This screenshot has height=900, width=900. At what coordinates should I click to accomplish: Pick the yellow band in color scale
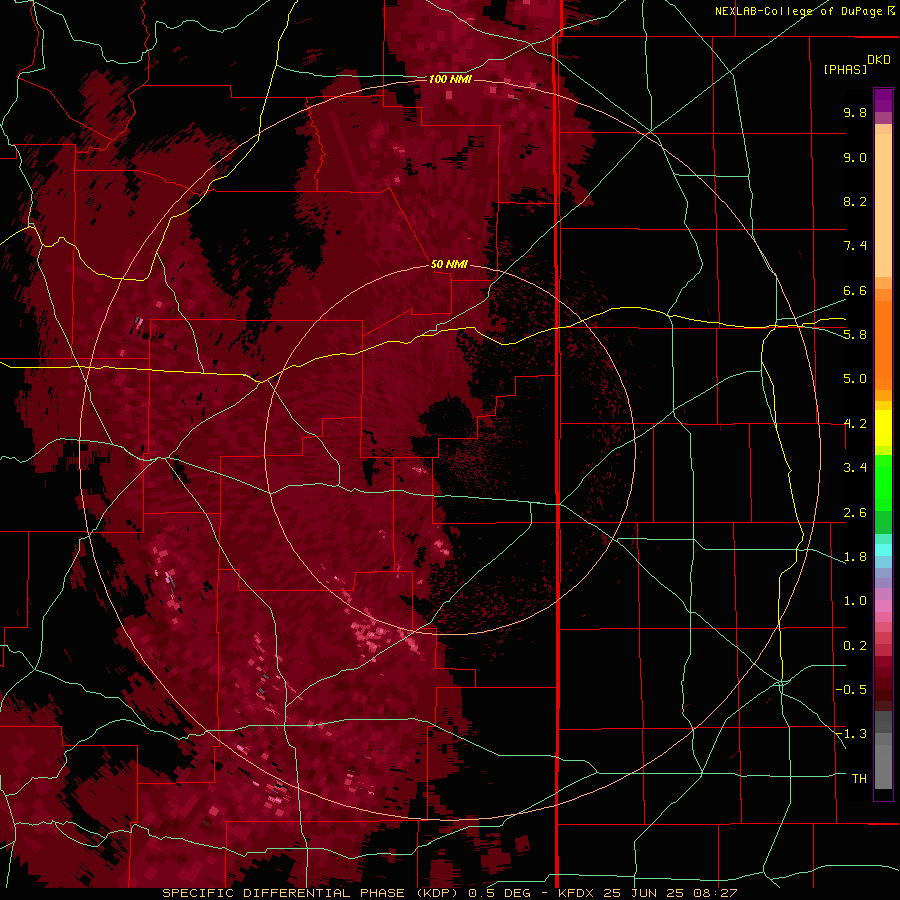(883, 428)
